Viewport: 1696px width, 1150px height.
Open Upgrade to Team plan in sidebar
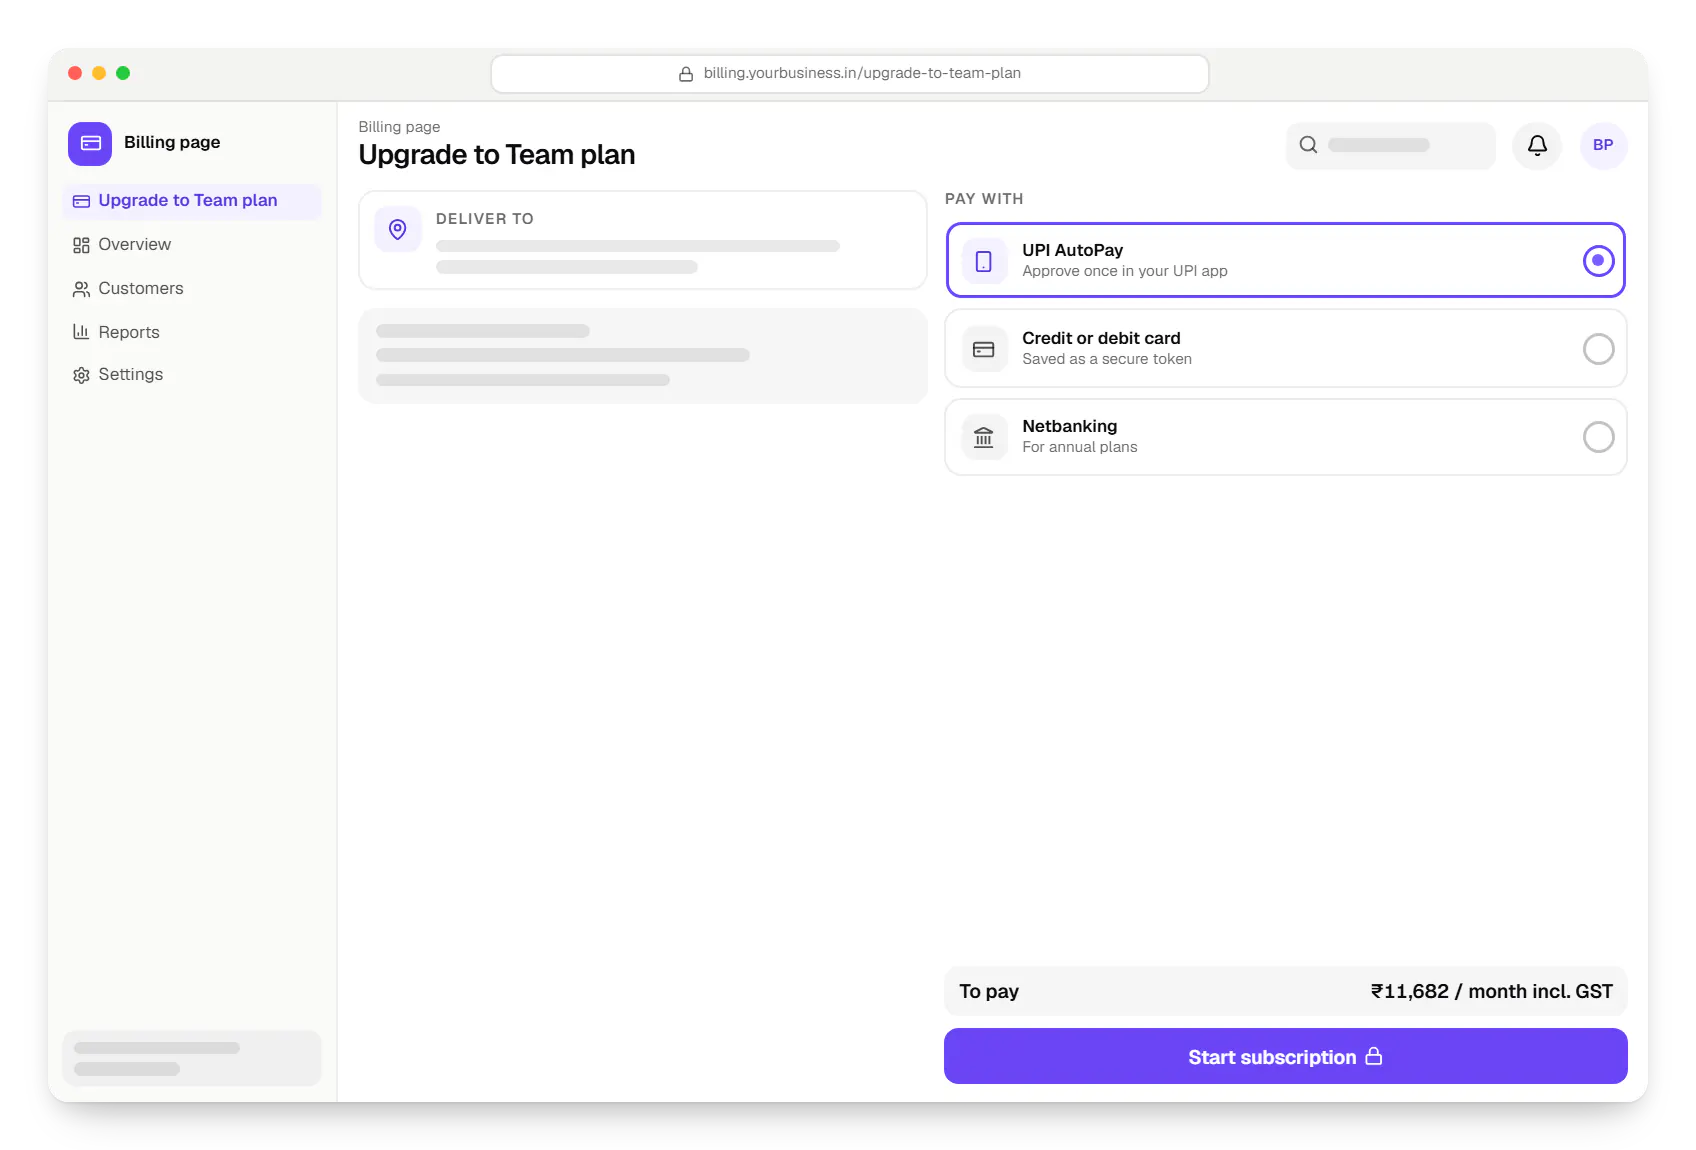(192, 201)
